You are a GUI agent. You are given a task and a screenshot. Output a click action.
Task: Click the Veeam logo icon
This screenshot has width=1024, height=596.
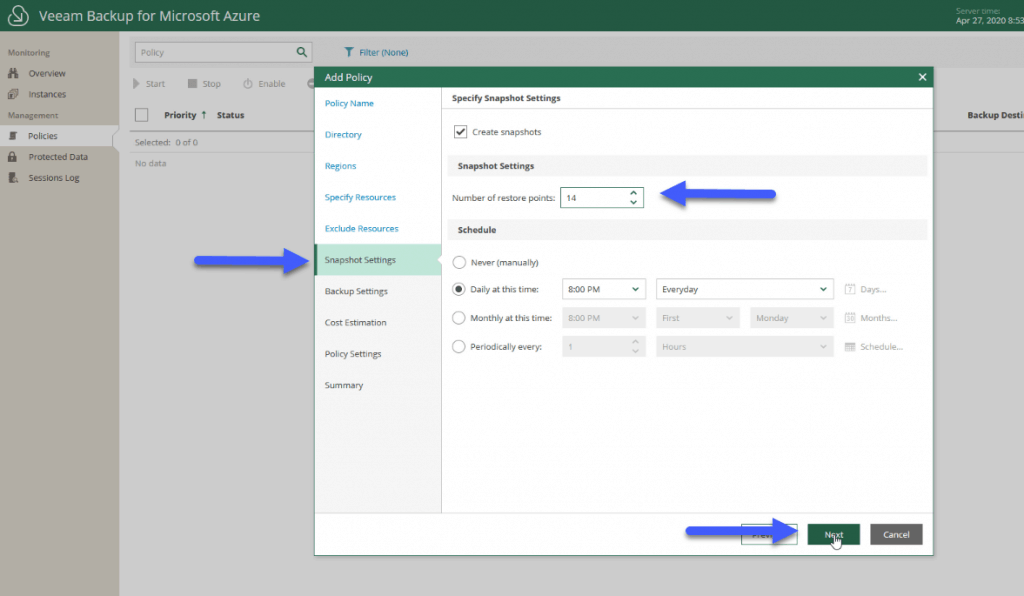tap(18, 16)
